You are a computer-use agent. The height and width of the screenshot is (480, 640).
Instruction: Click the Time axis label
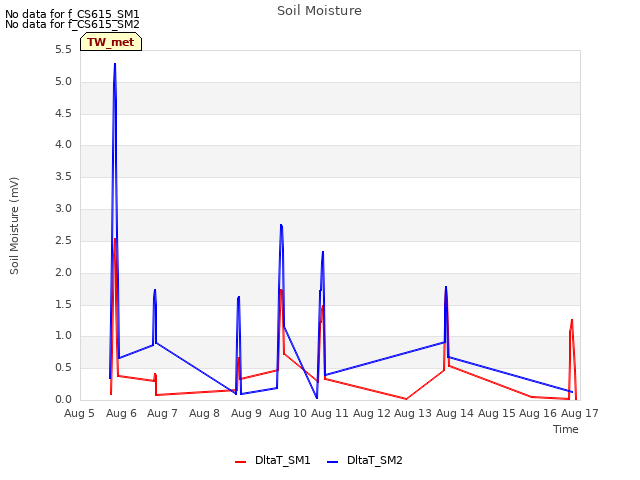566,429
